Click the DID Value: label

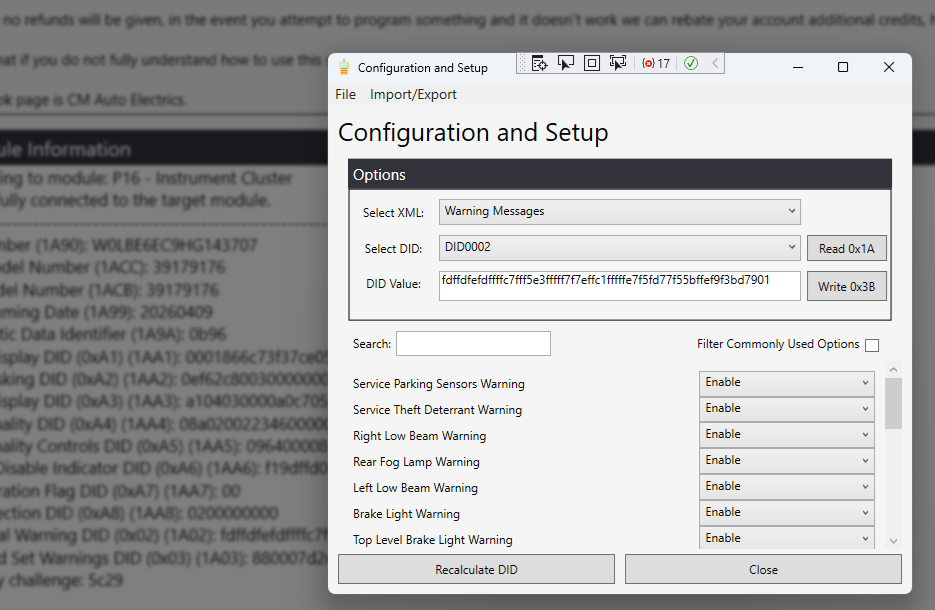[x=394, y=284]
